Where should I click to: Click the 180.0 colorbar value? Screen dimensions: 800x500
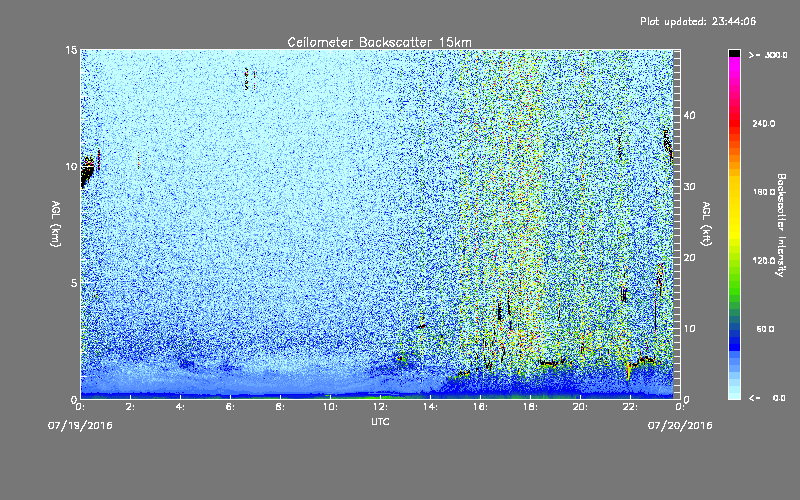tap(763, 192)
